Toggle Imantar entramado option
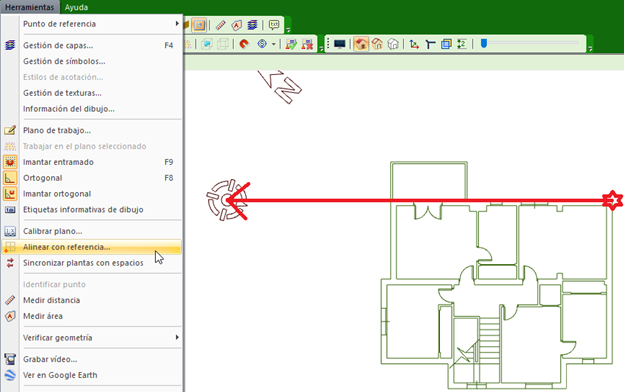Viewport: 624px width, 392px height. (92, 162)
